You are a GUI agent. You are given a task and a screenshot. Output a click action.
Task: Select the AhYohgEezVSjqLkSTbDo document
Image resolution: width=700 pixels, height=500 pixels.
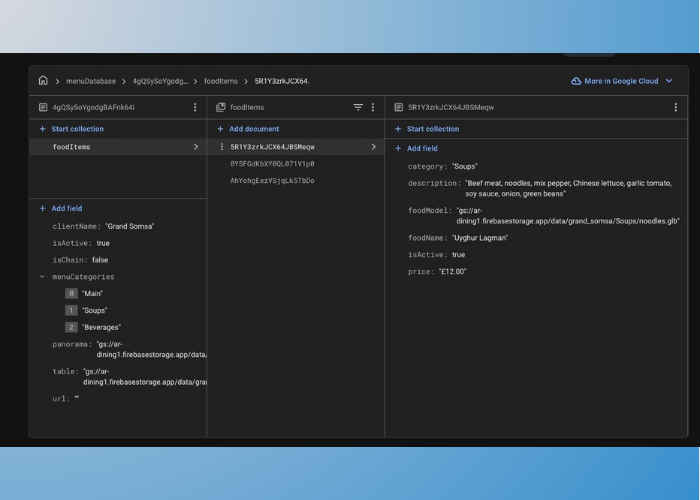click(272, 181)
